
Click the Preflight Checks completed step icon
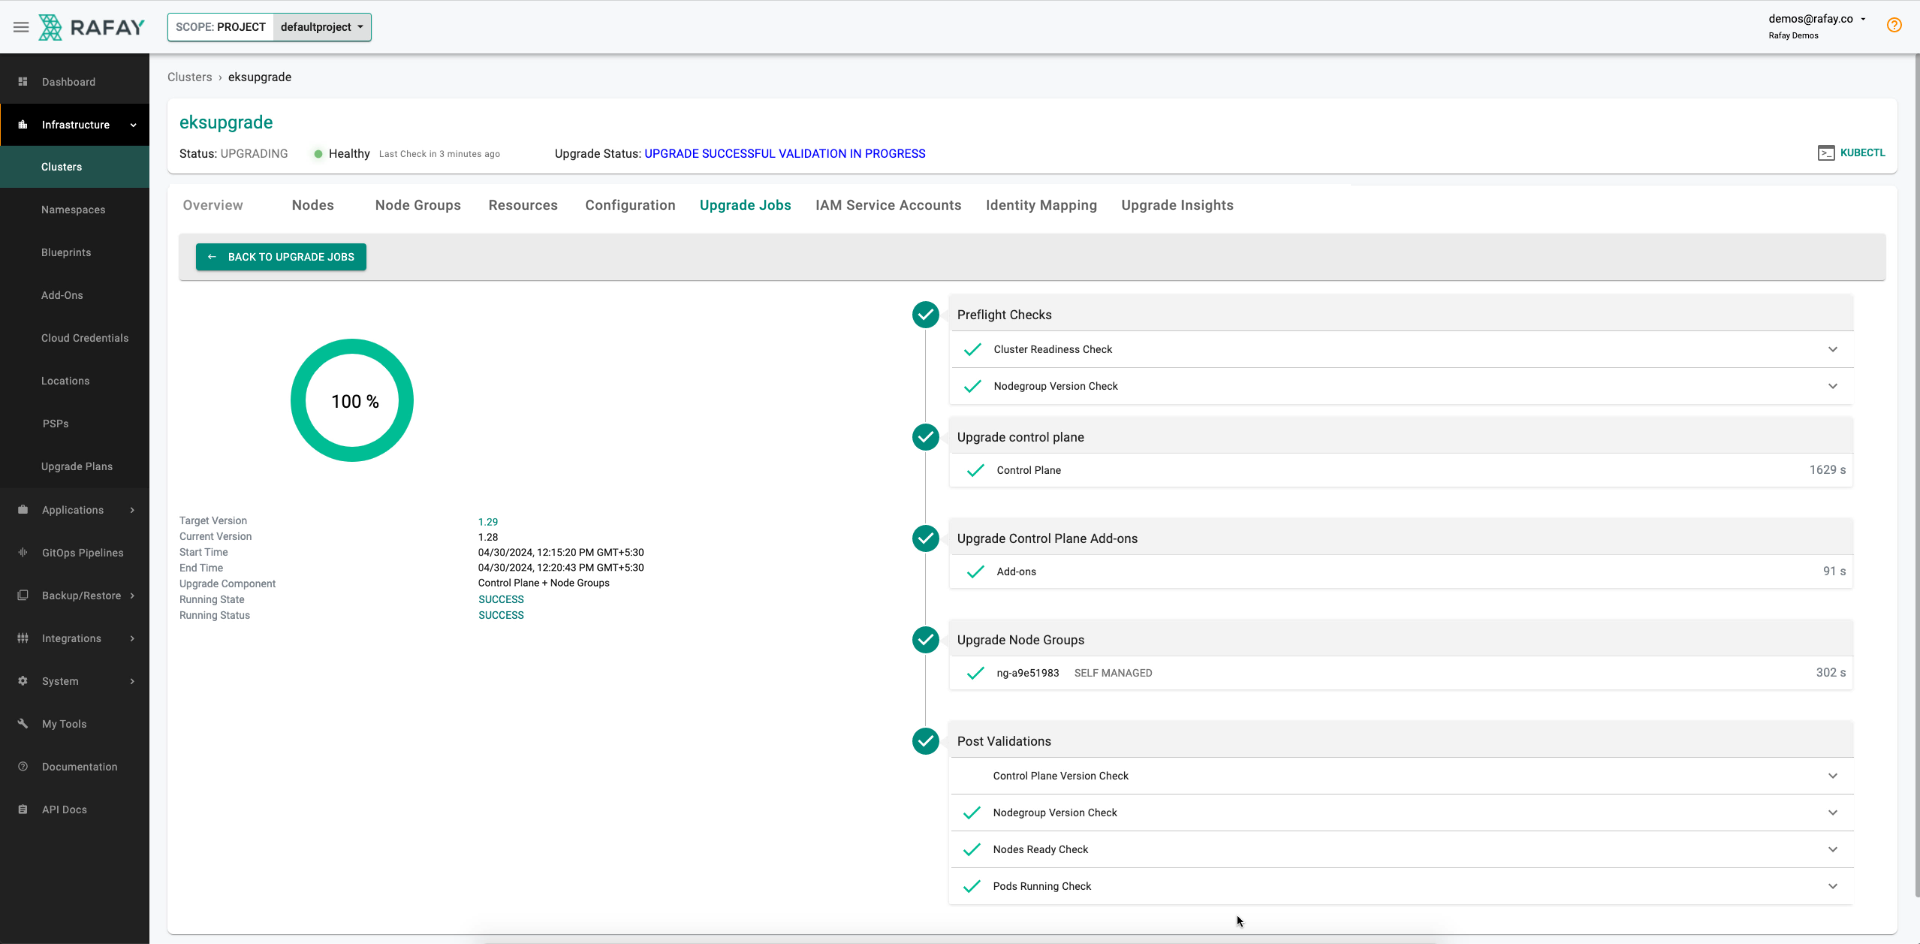[925, 315]
